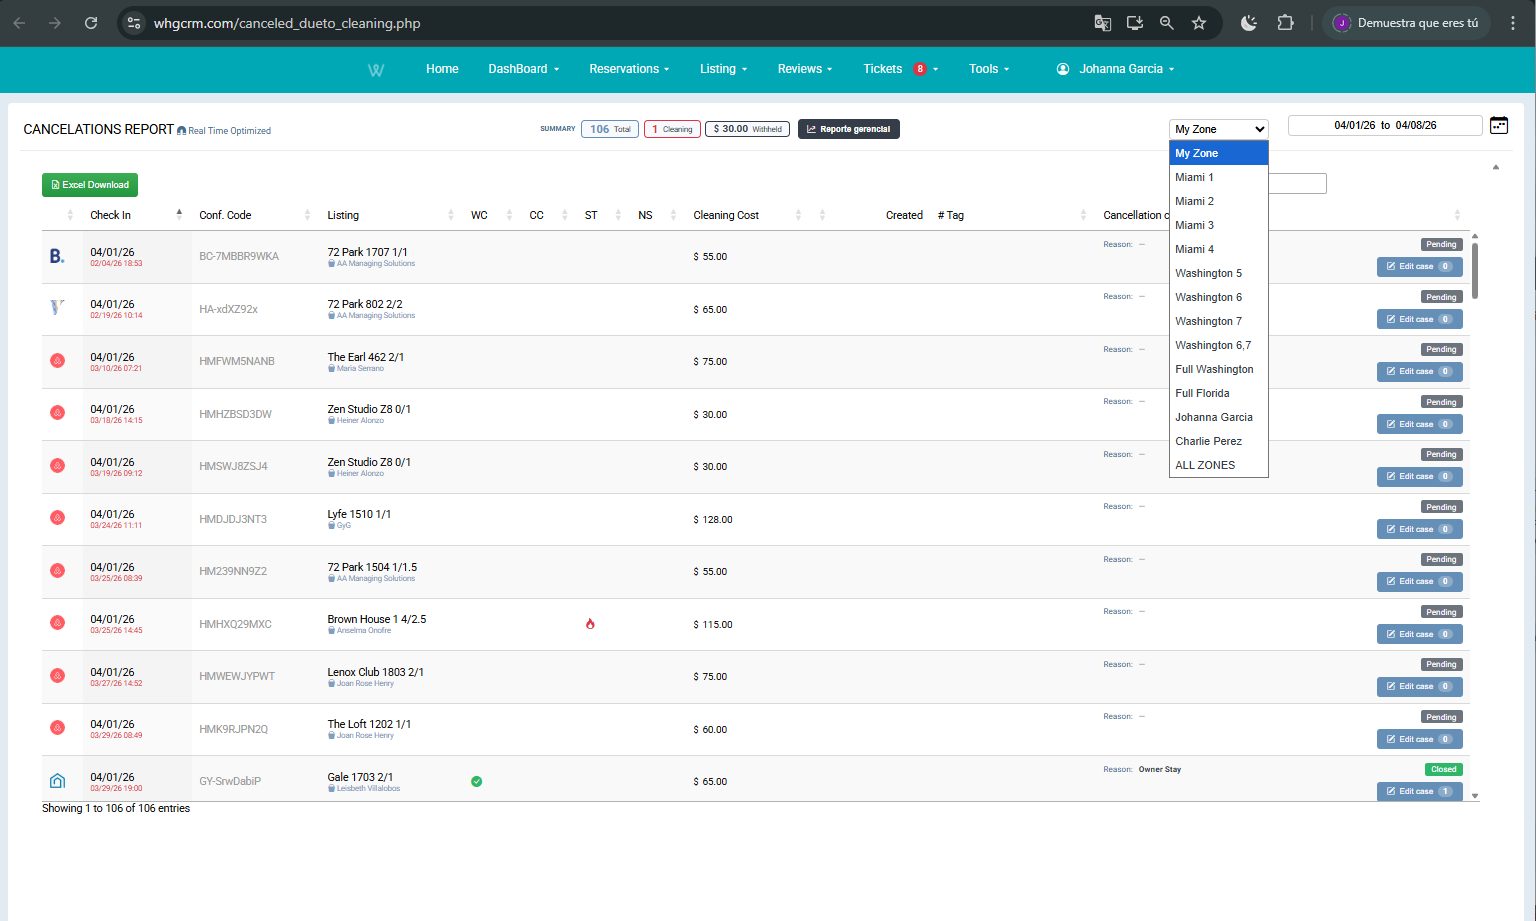
Task: Click the Excel Download button
Action: (x=90, y=185)
